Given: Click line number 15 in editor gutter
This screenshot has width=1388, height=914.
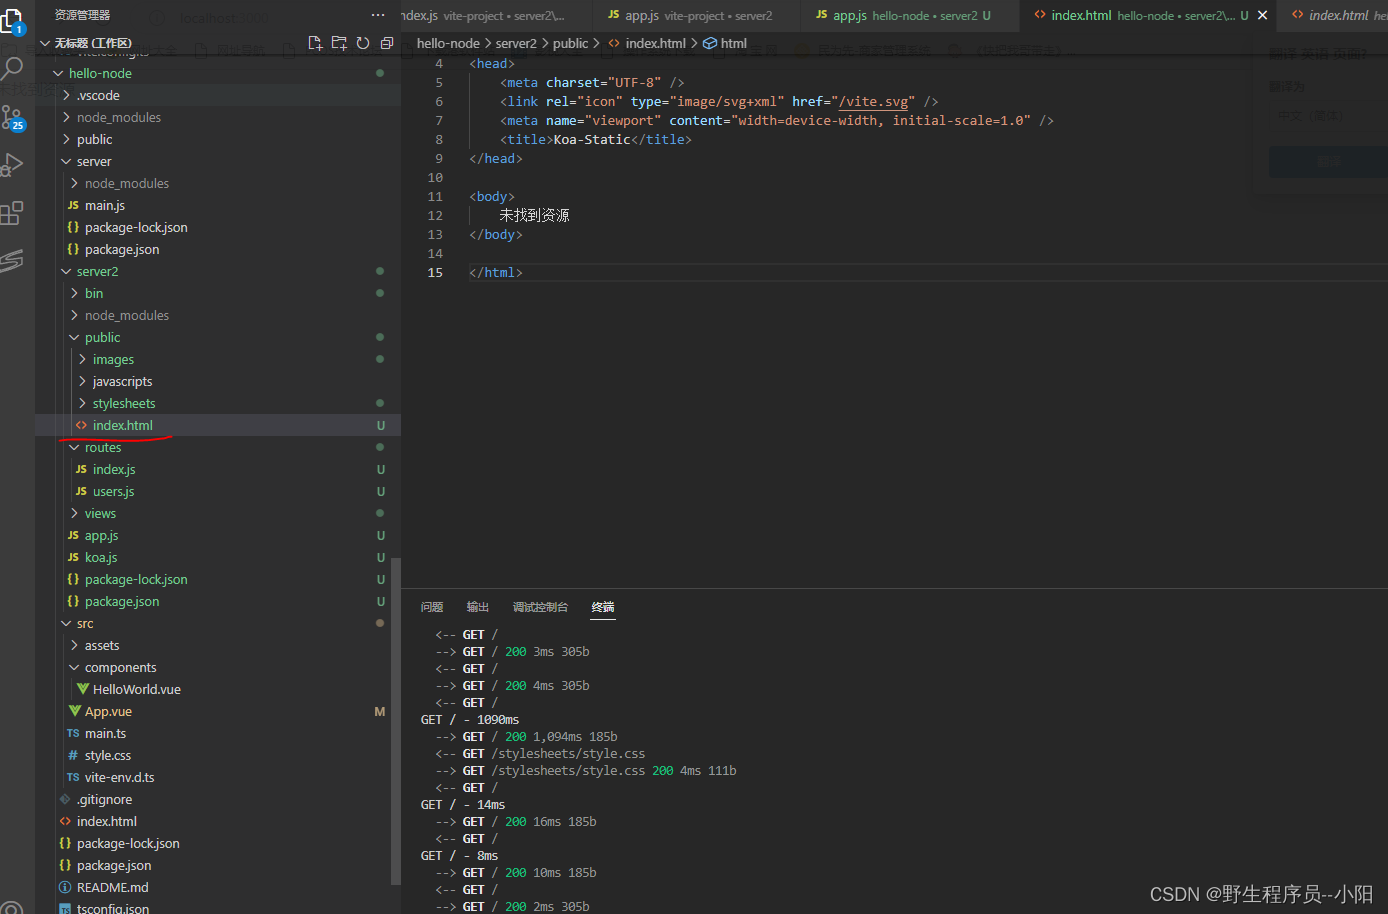Looking at the screenshot, I should [x=435, y=272].
